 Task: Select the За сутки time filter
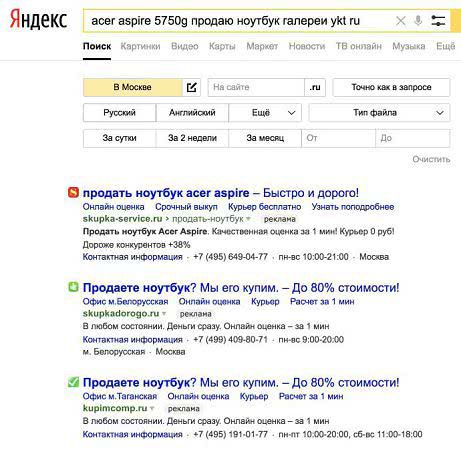[x=119, y=138]
